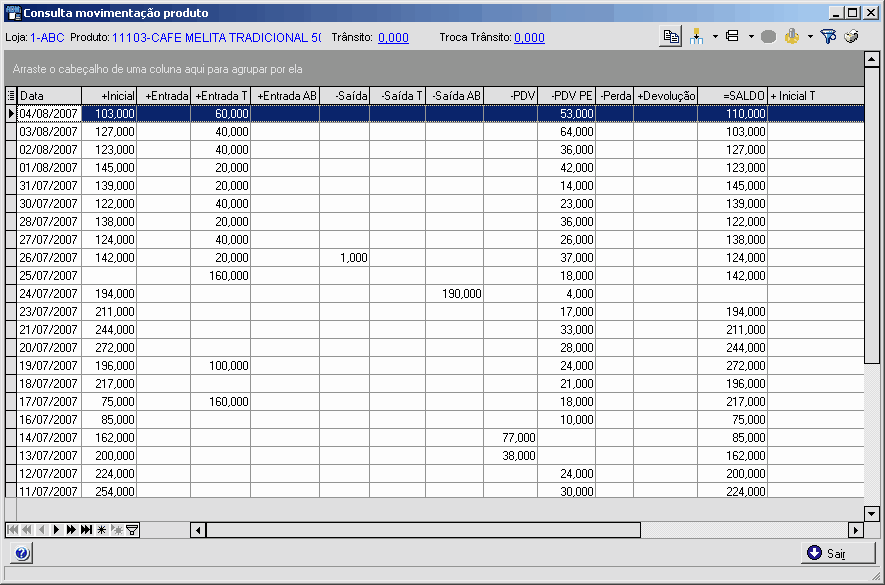Click the previous record navigator arrow

click(x=41, y=530)
